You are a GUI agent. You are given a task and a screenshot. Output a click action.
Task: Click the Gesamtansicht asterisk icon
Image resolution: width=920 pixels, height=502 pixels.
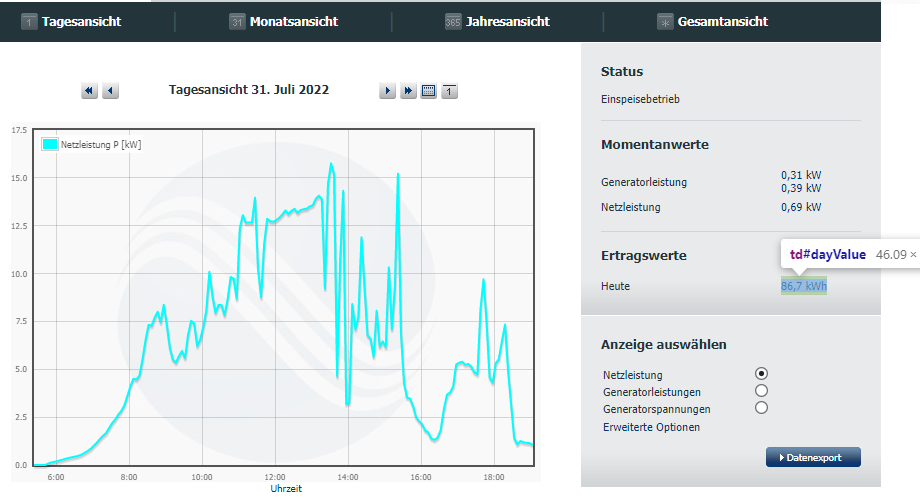665,22
